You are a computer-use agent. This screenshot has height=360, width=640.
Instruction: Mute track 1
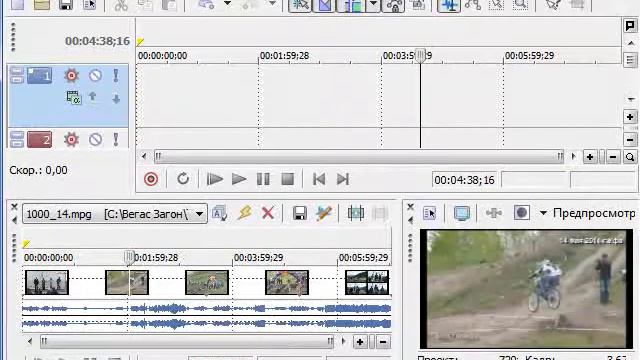pyautogui.click(x=96, y=76)
